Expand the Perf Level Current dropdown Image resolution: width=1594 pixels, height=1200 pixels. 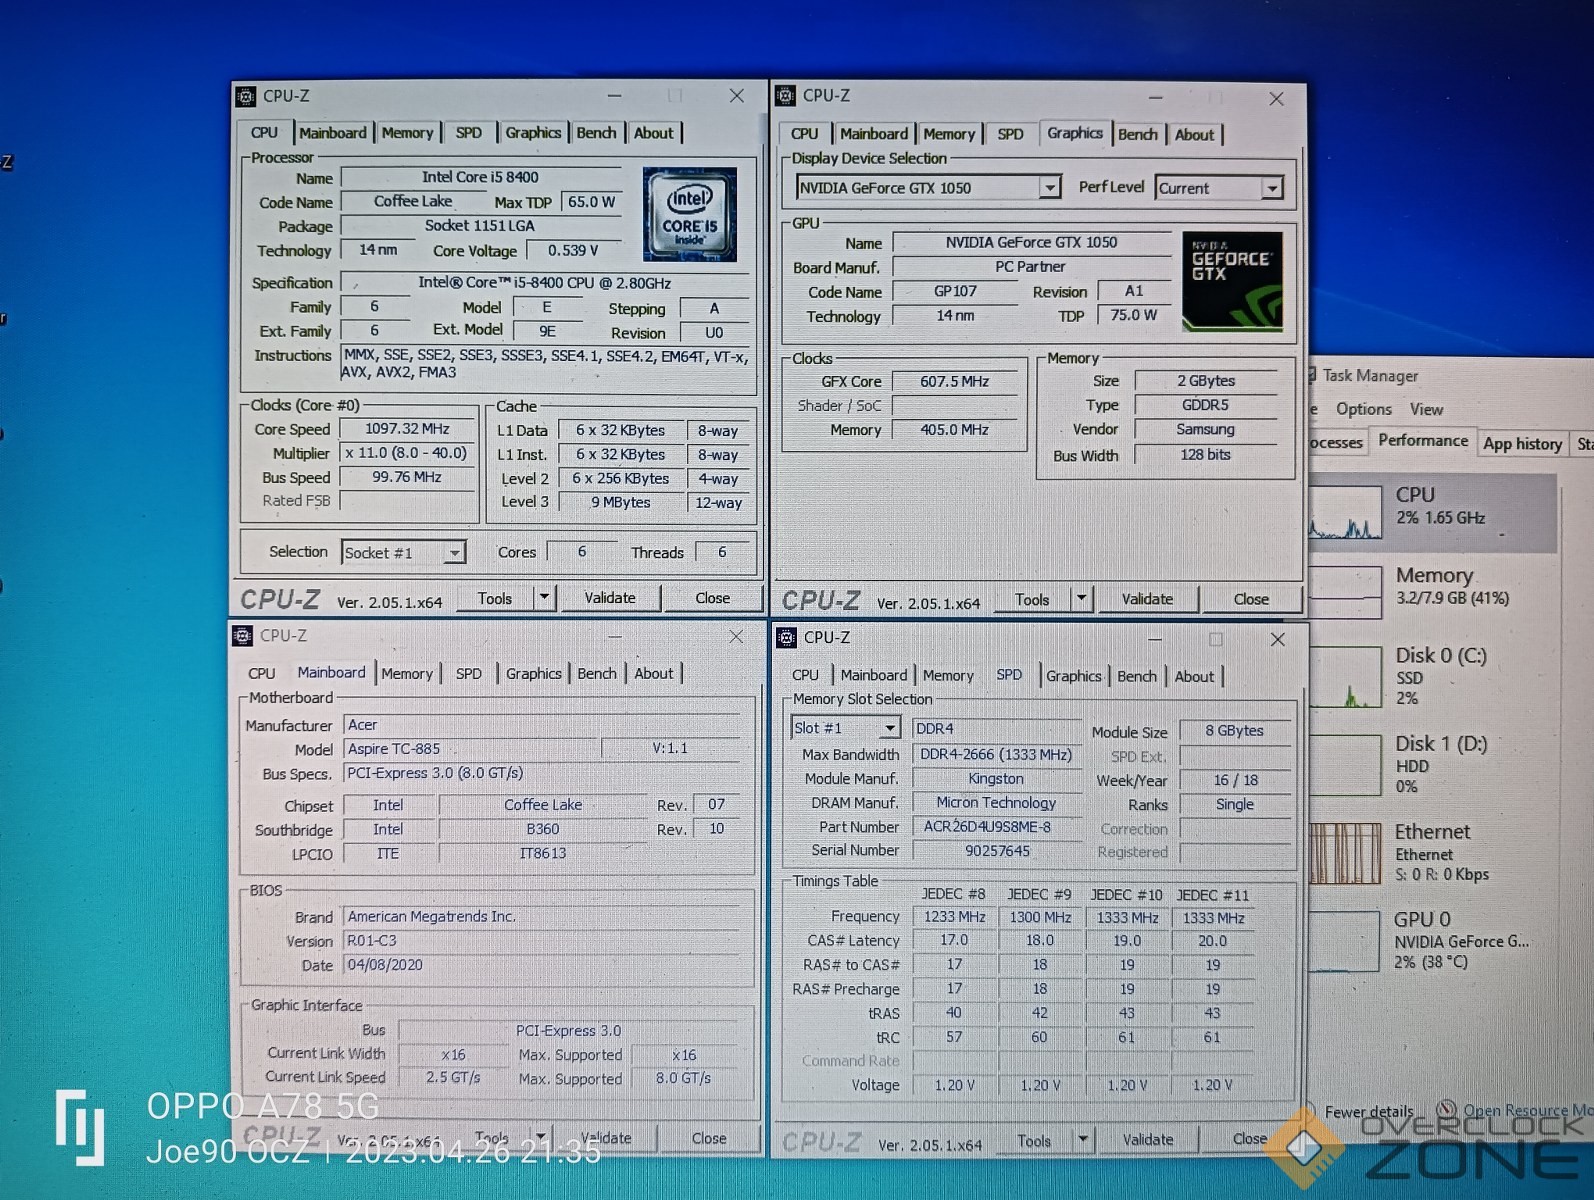(1271, 188)
